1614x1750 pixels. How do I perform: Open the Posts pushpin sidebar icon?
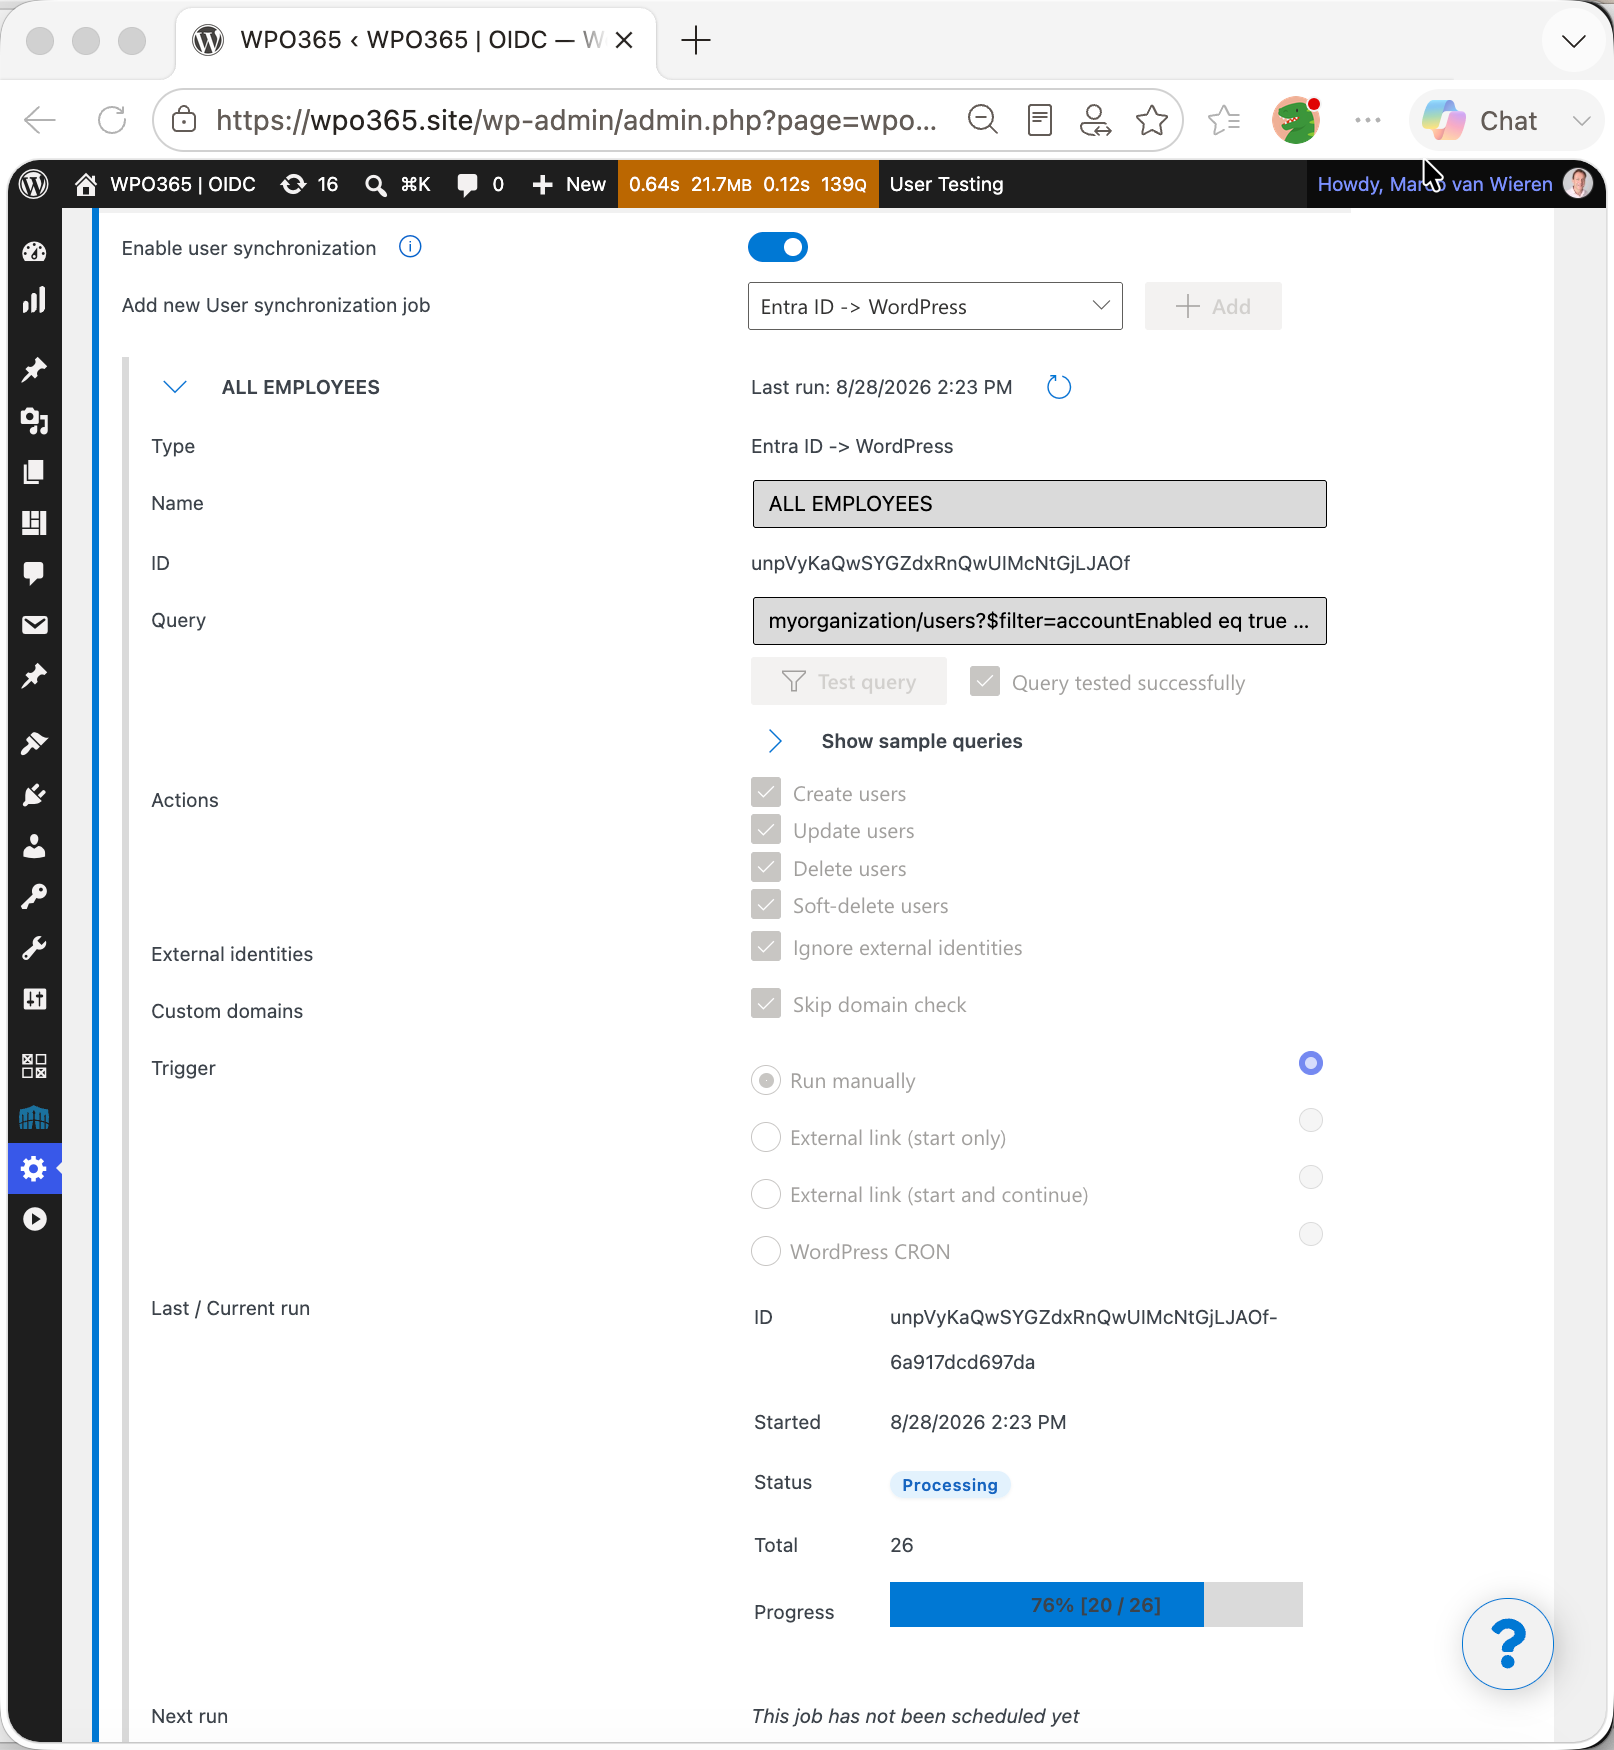click(x=35, y=370)
